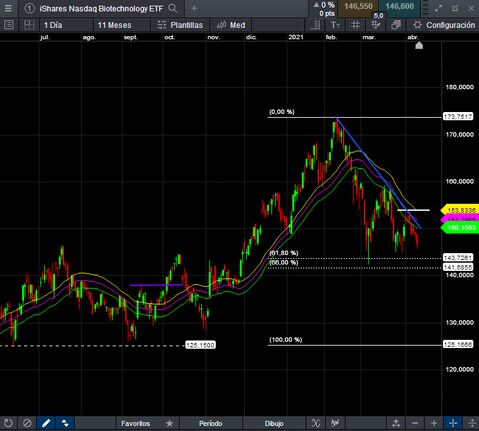Image resolution: width=479 pixels, height=431 pixels.
Task: Open the list panel icon left of grid layout
Action: coord(9,25)
